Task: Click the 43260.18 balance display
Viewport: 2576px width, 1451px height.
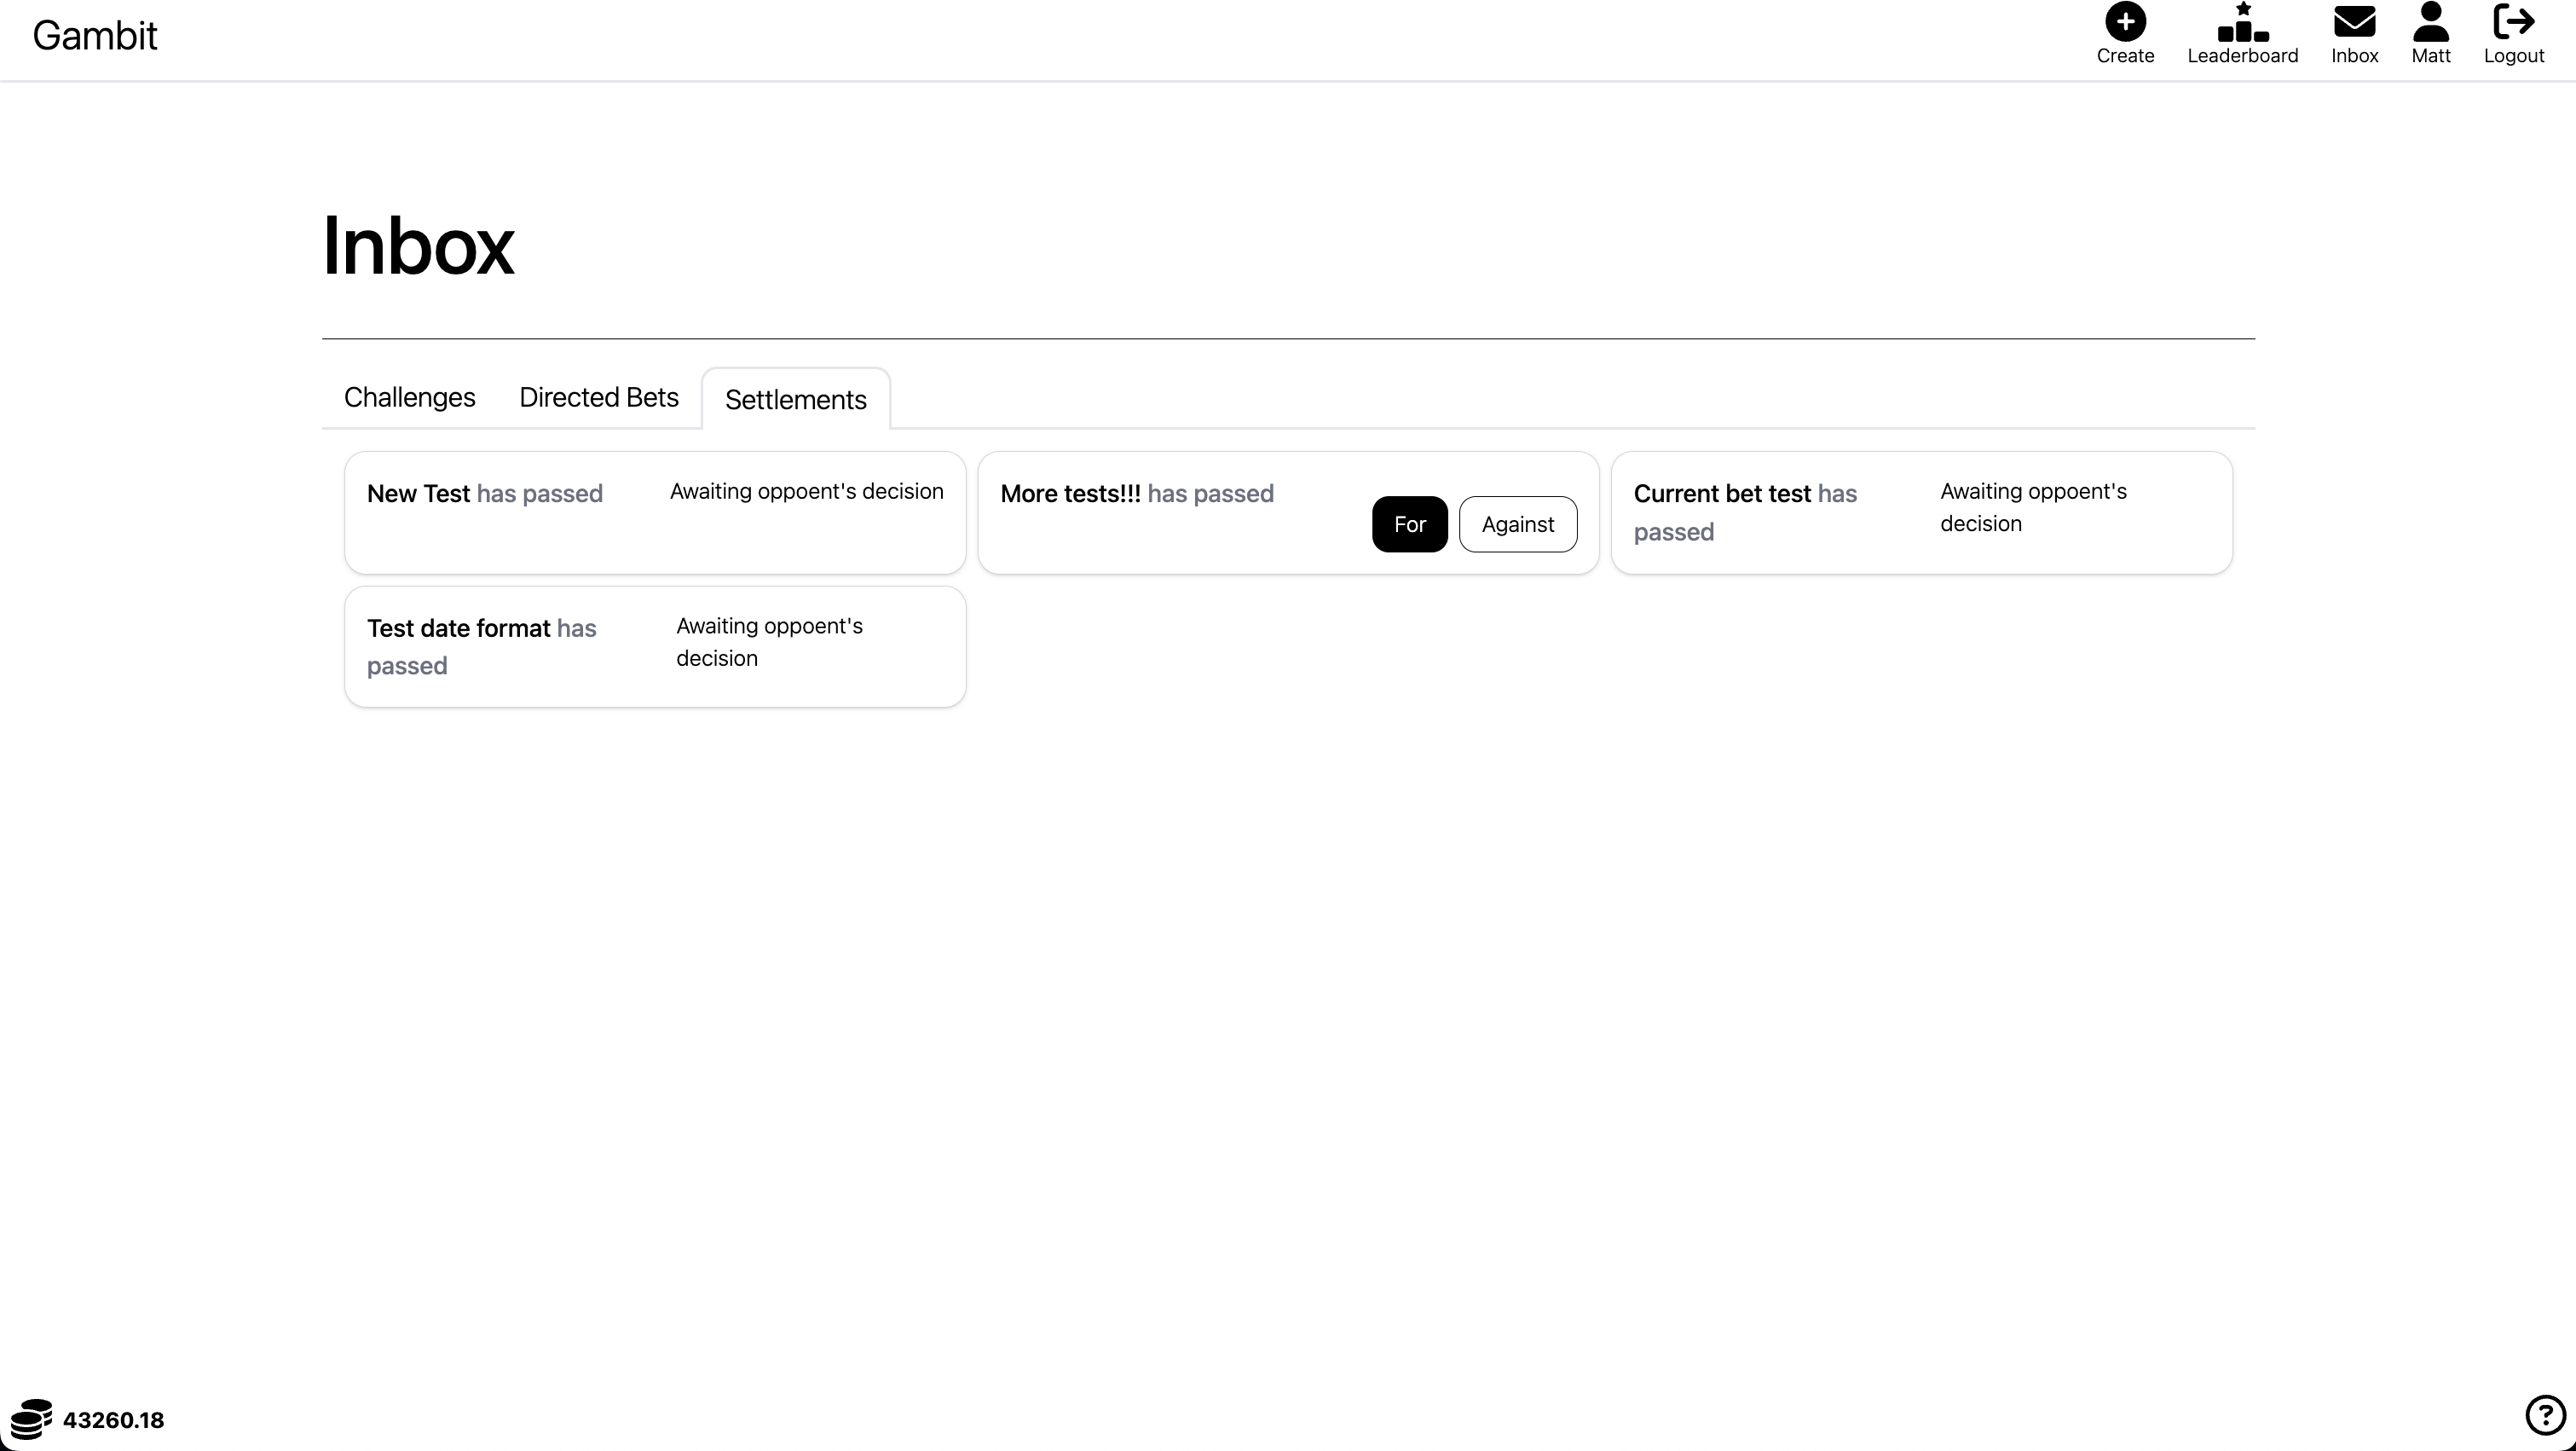Action: [x=114, y=1419]
